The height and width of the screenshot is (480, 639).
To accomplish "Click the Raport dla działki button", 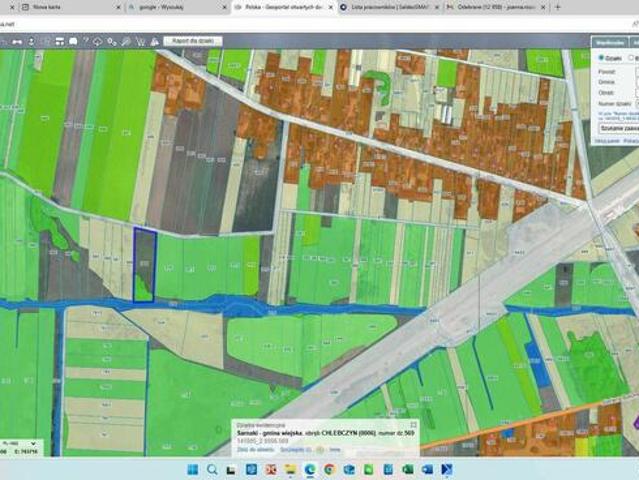I will pyautogui.click(x=195, y=41).
